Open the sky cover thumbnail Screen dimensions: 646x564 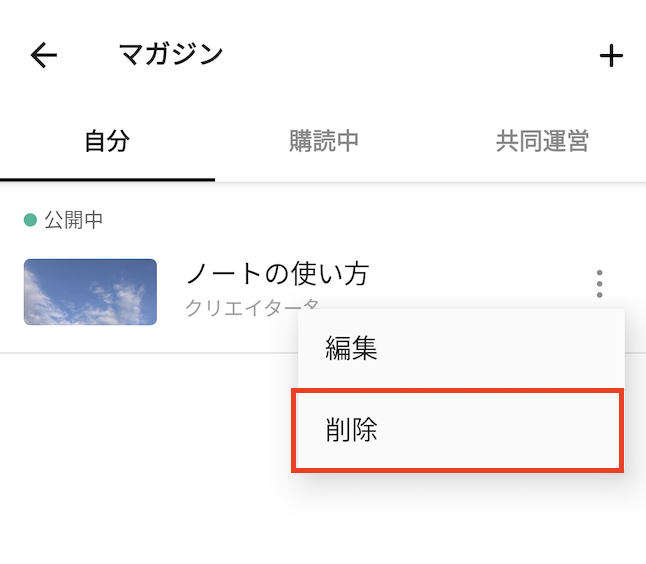(x=90, y=292)
